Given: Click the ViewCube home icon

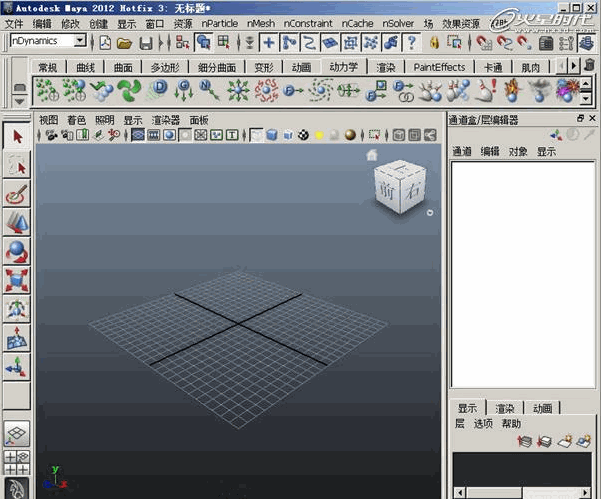Looking at the screenshot, I should [x=371, y=155].
